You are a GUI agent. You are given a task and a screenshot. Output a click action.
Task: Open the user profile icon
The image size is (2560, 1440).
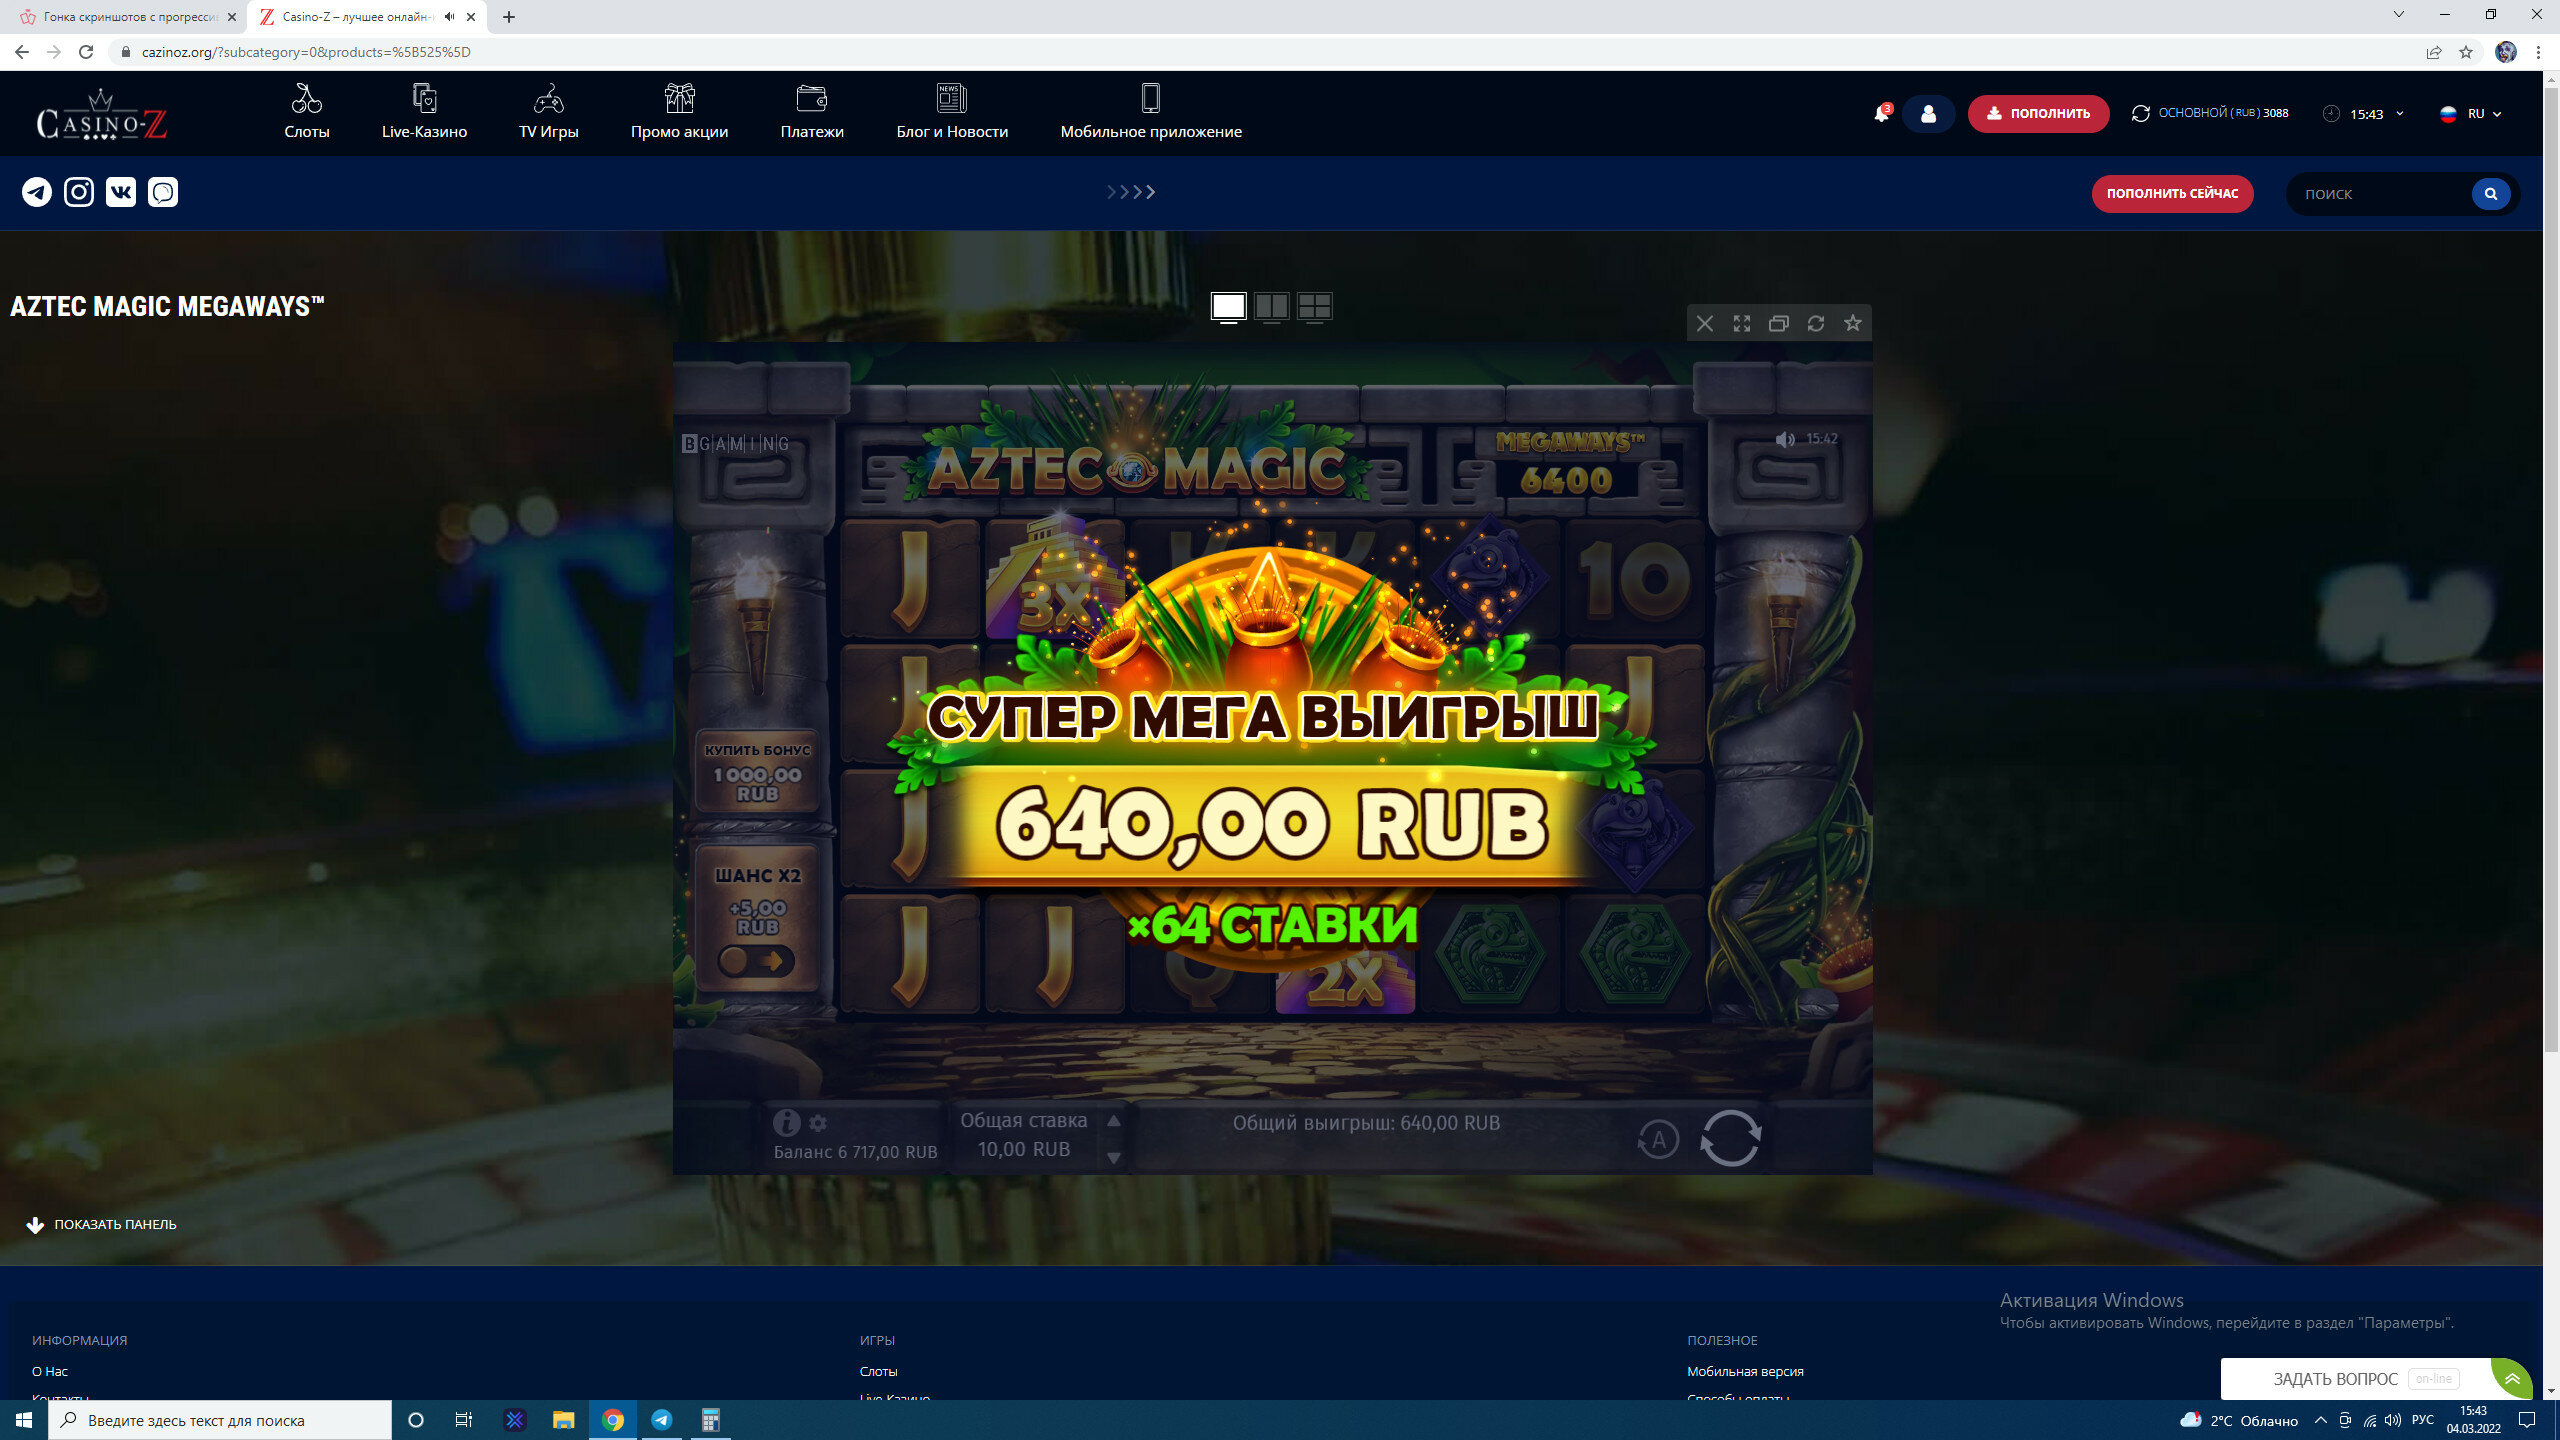pyautogui.click(x=1928, y=113)
